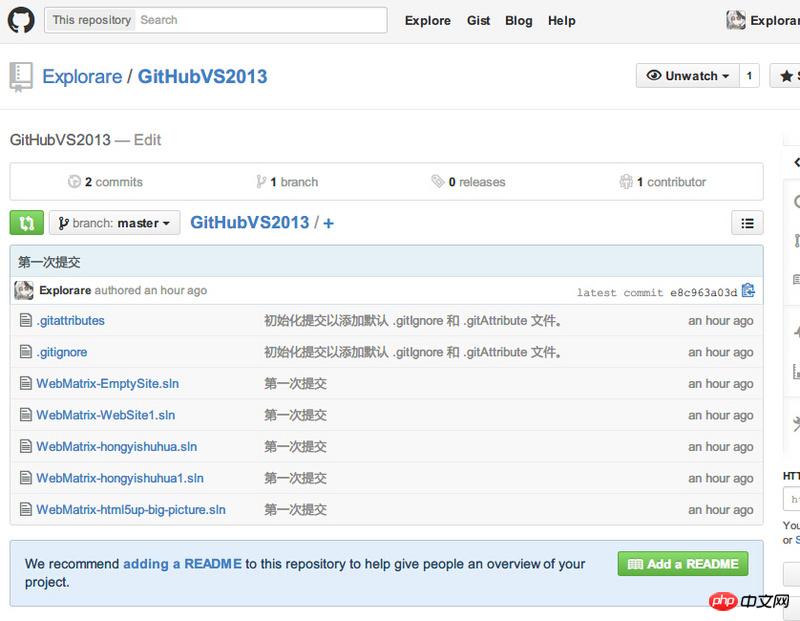Viewport: 800px width, 621px height.
Task: Click the commit message for WebMatrix-hongyishuhua1.sln
Action: tap(295, 478)
